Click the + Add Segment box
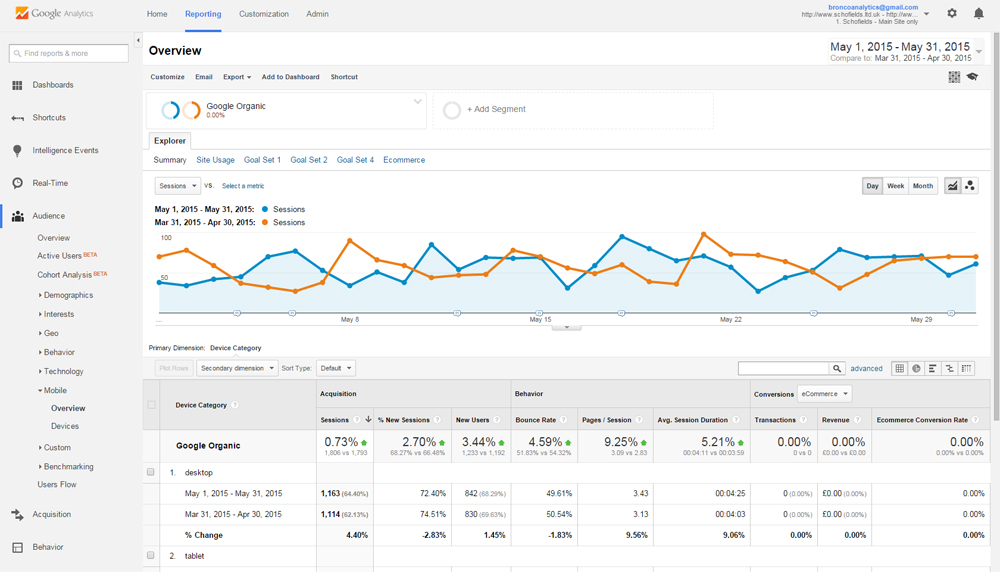Screen dimensions: 1000x573 (573, 110)
